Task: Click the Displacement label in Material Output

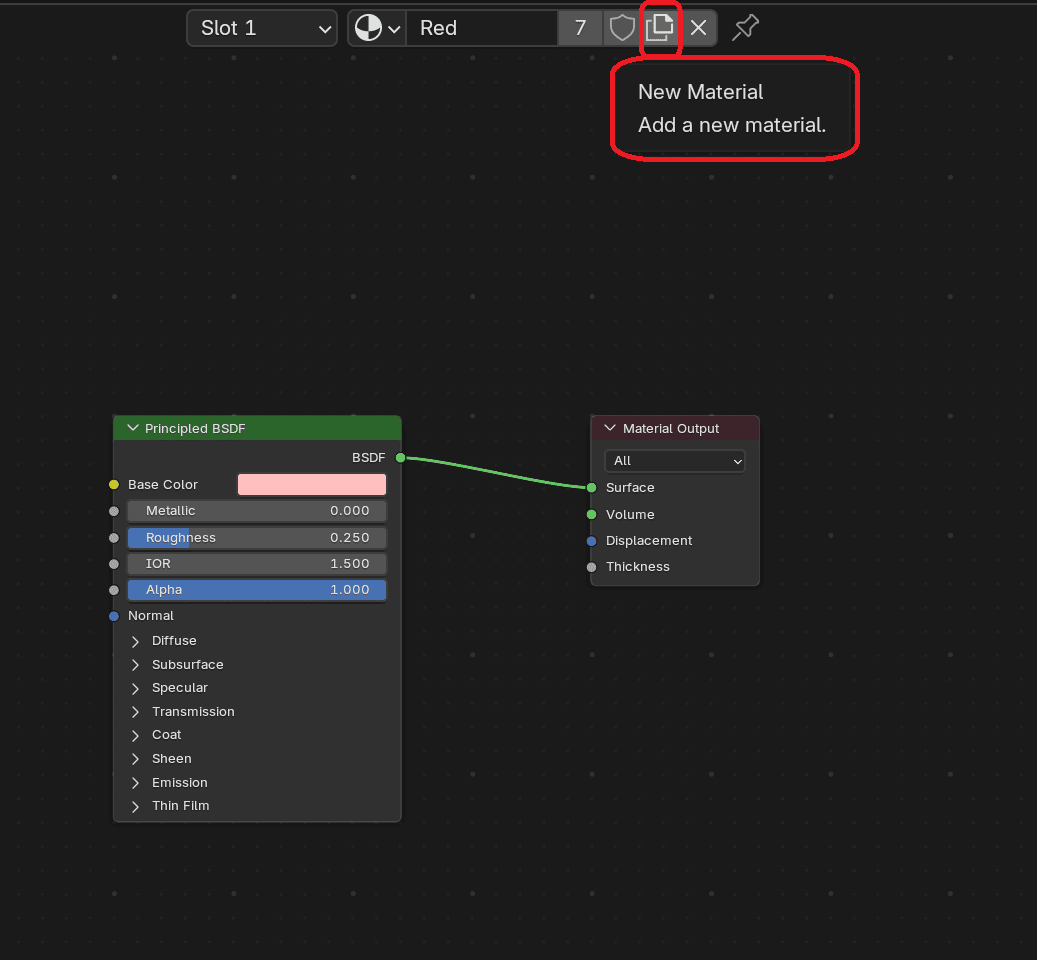Action: [649, 540]
